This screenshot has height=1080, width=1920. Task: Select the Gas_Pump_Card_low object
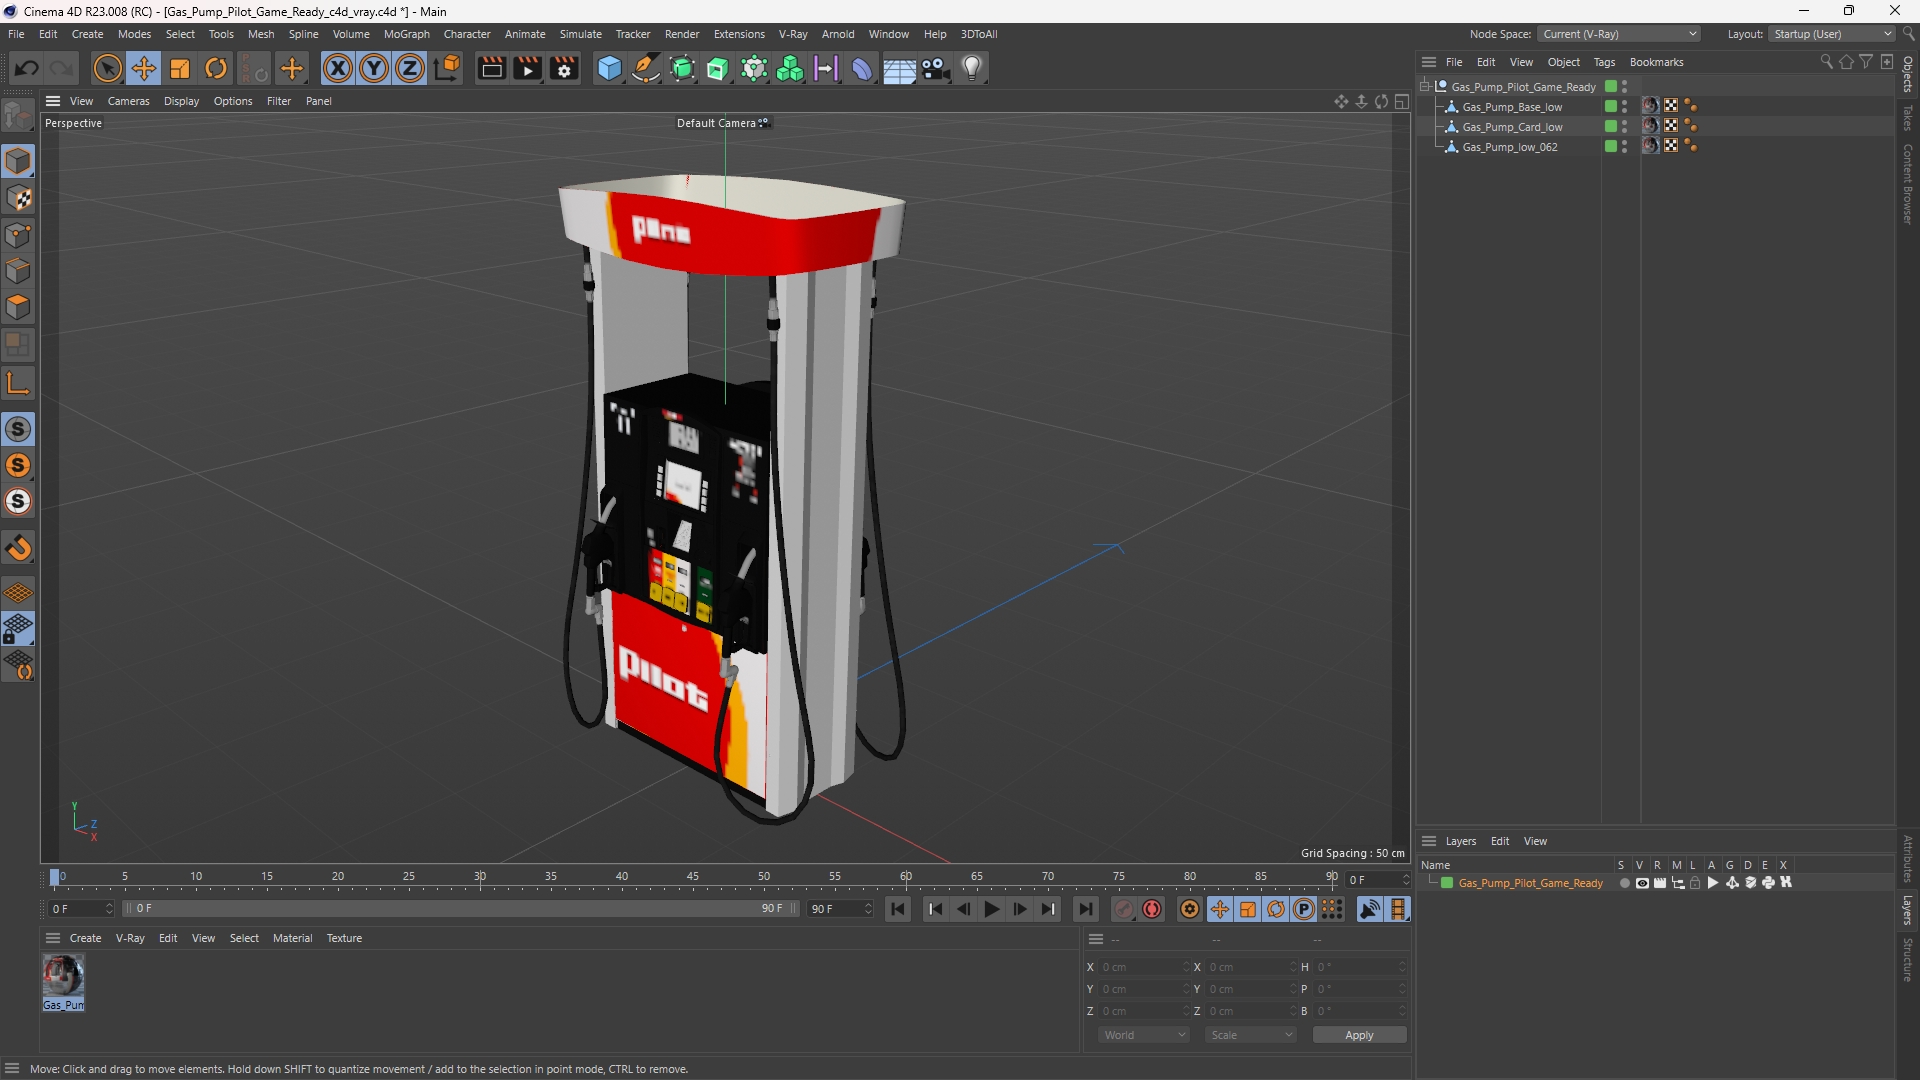(1512, 127)
